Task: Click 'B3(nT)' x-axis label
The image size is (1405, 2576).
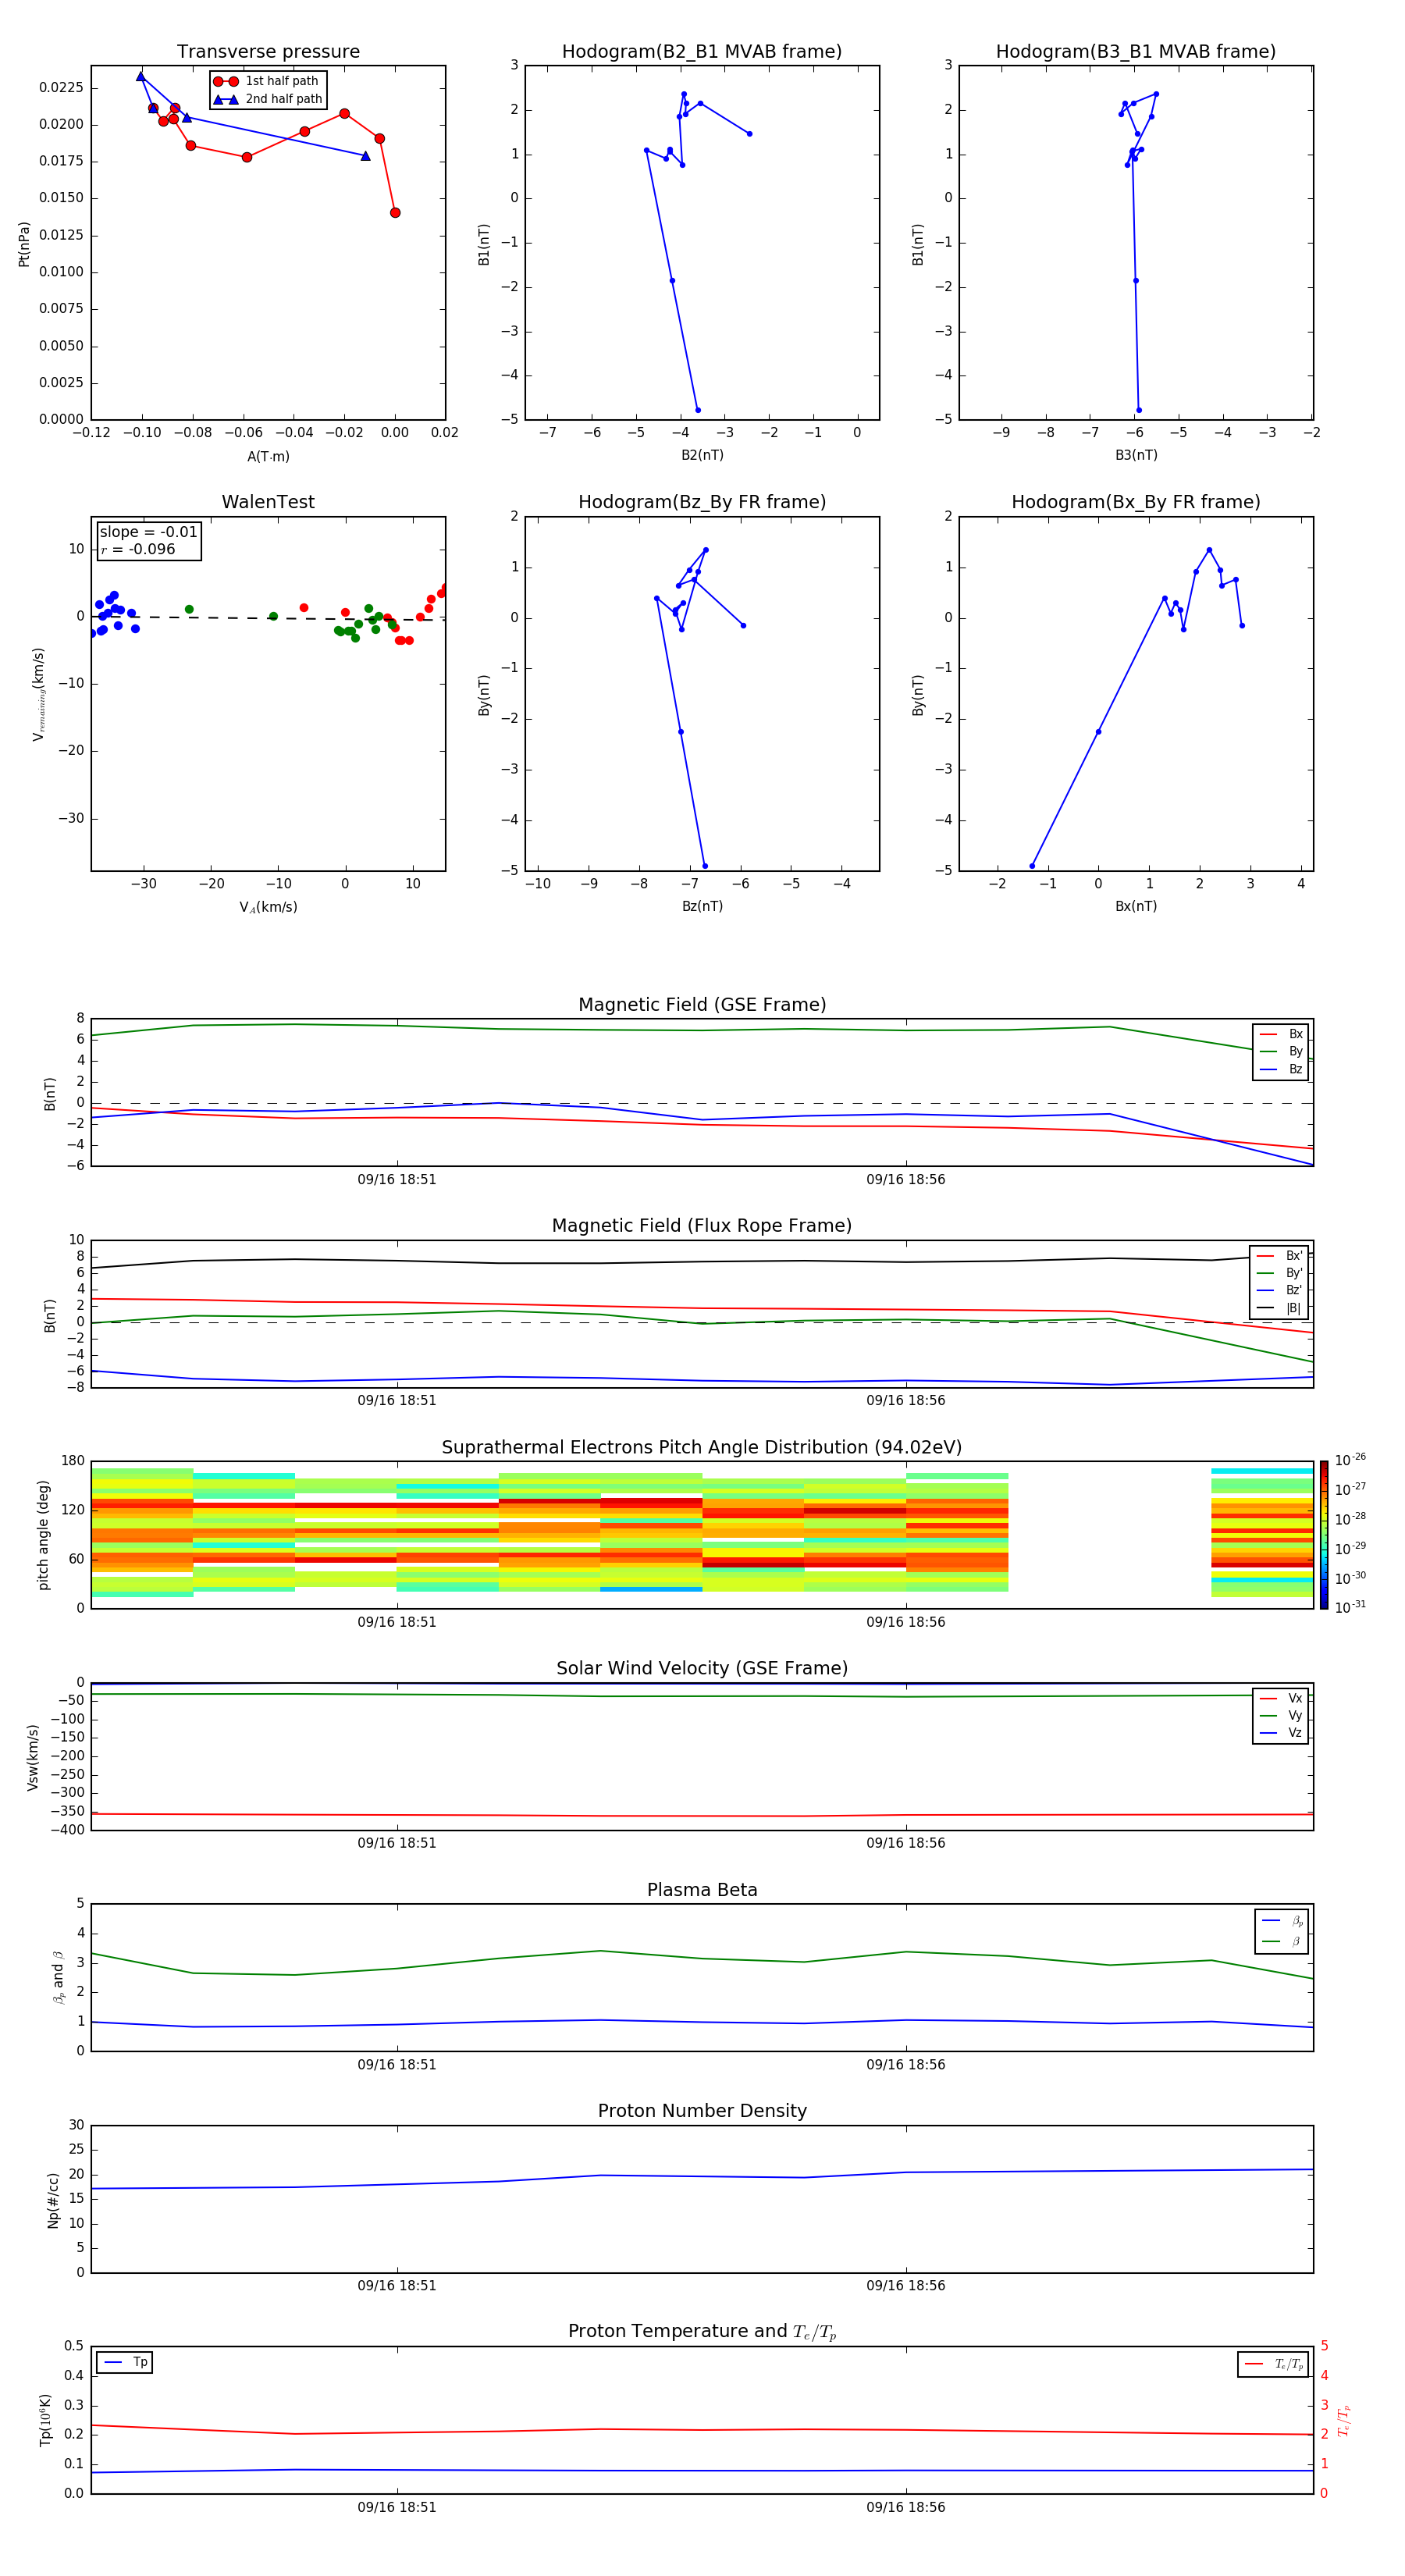Action: (1136, 455)
